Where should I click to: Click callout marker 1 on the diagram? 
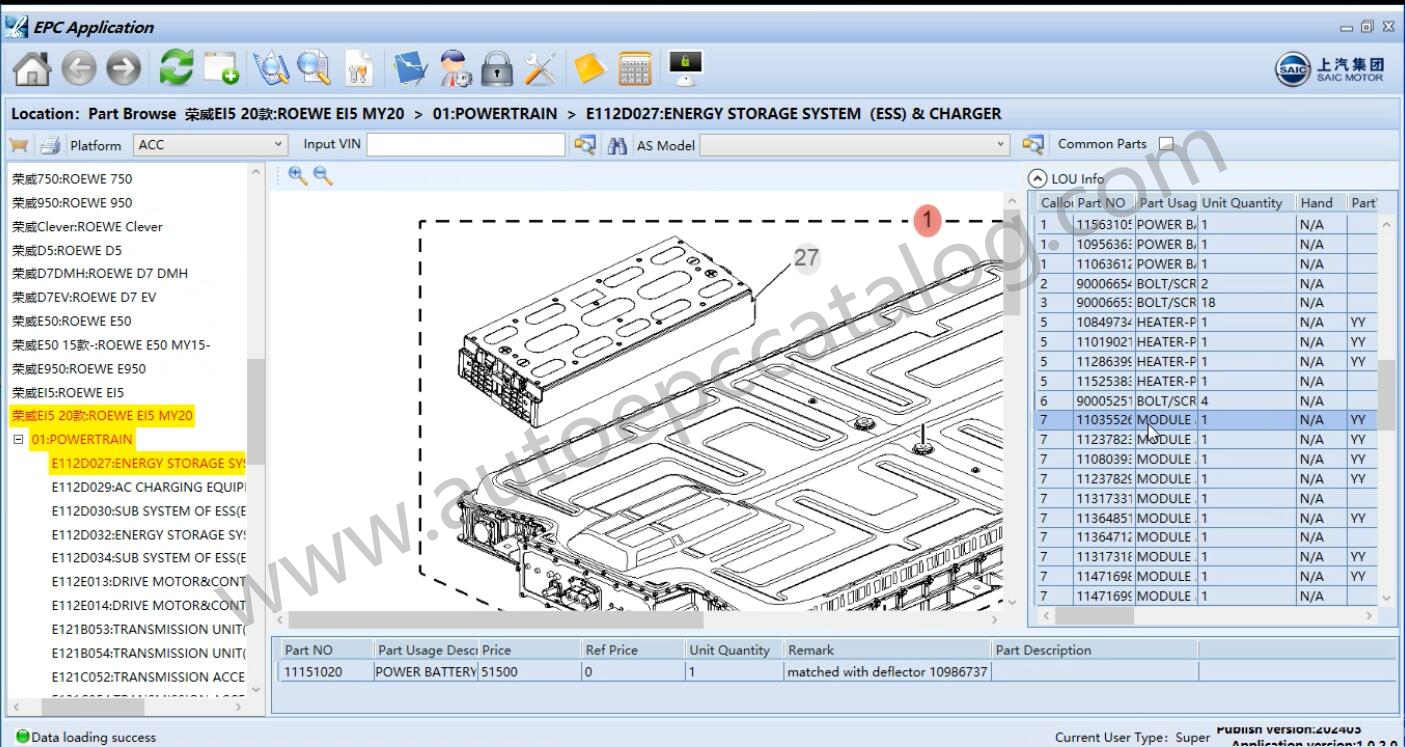[926, 219]
